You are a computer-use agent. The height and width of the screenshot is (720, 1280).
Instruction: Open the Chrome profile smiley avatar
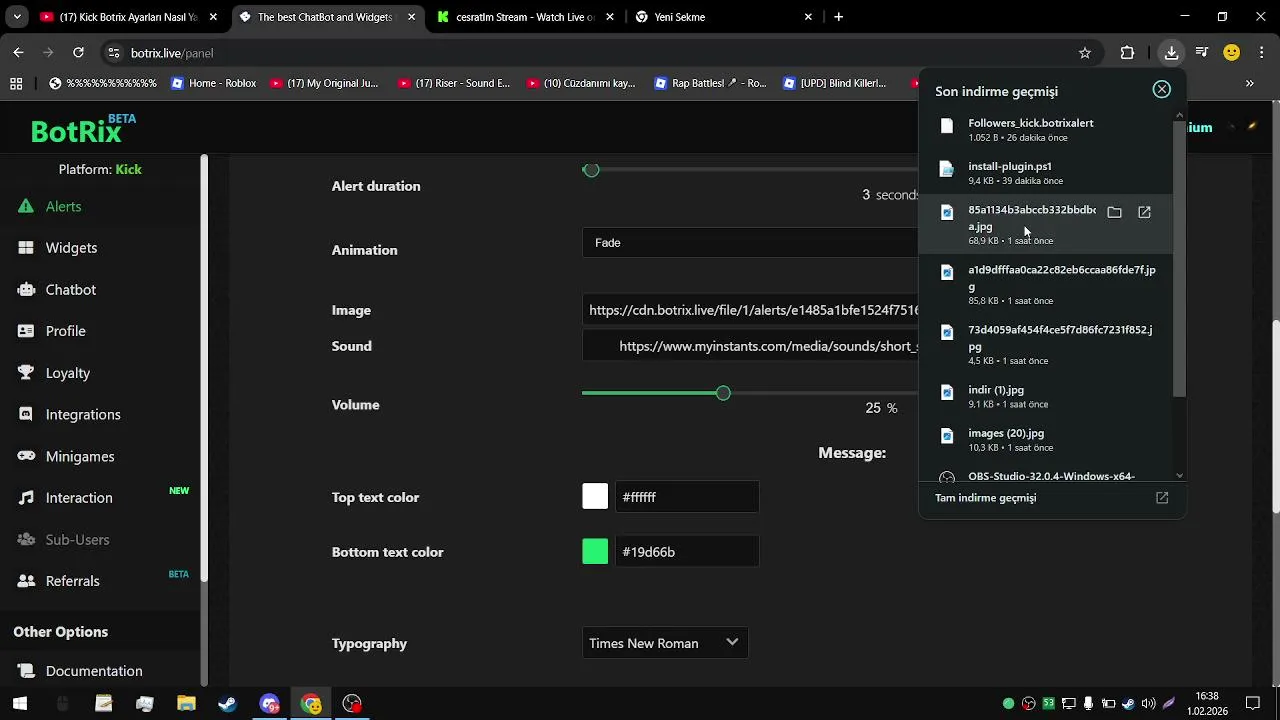point(1232,53)
